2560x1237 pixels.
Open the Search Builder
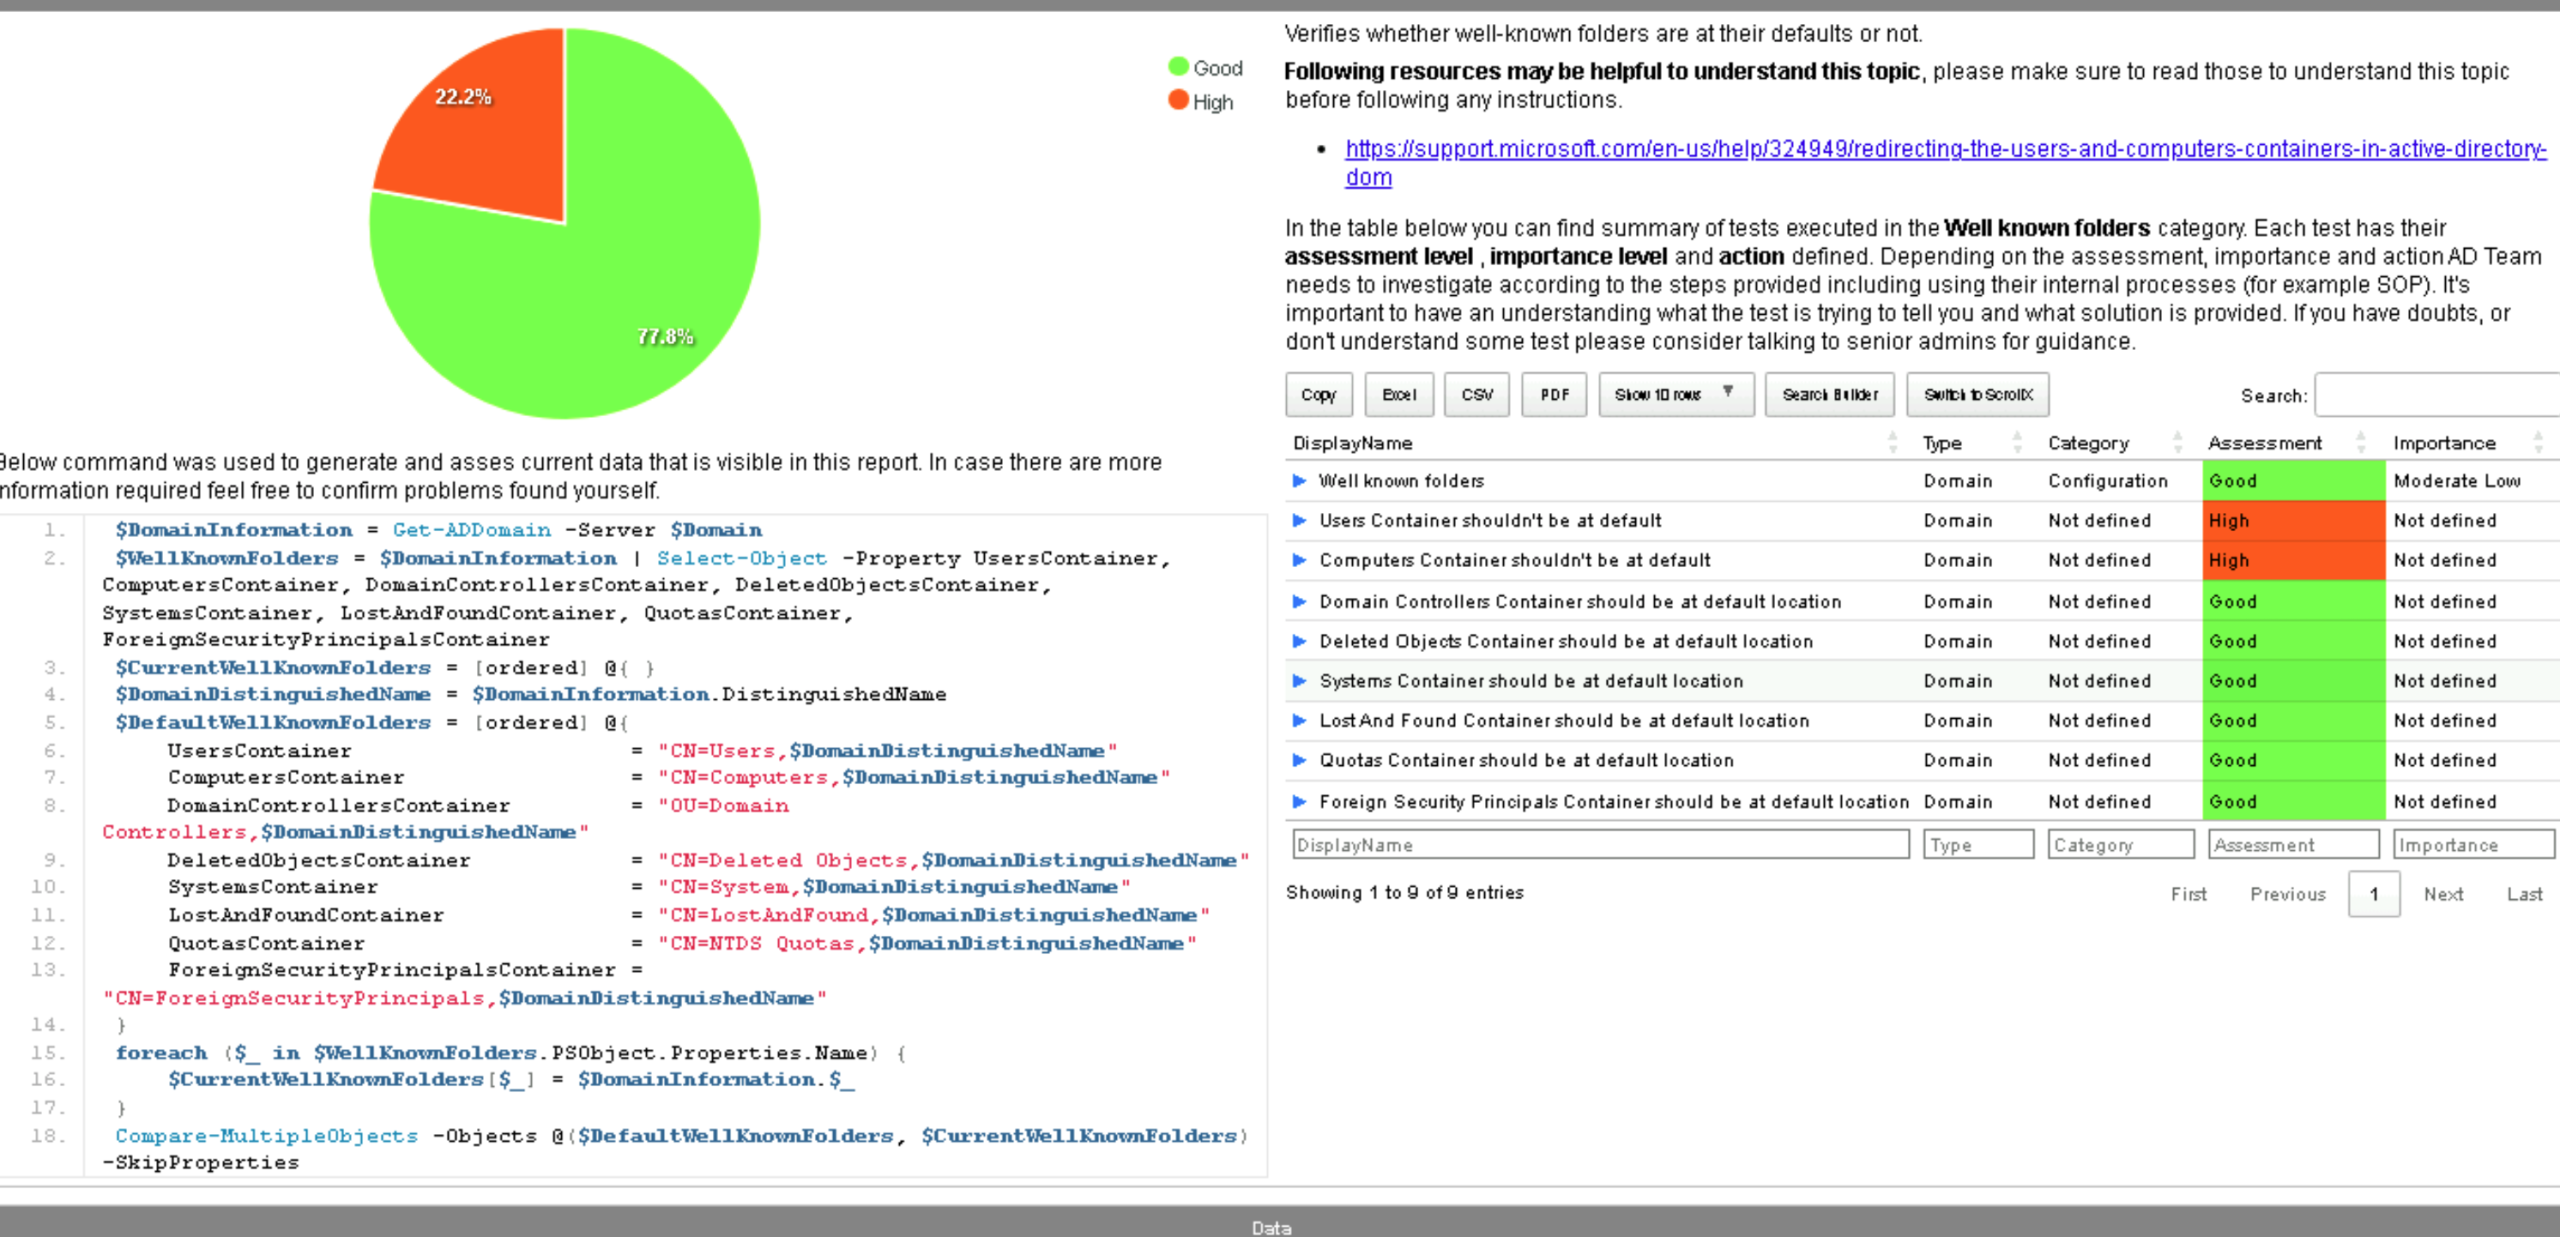(x=1829, y=395)
